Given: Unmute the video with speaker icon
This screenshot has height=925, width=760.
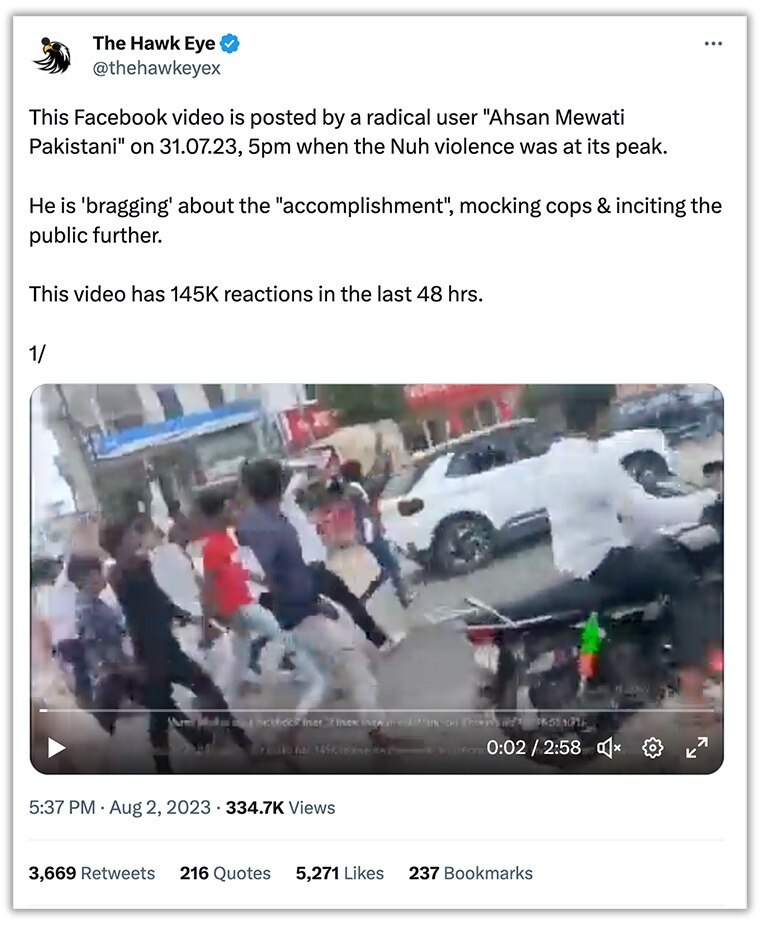Looking at the screenshot, I should (x=609, y=748).
